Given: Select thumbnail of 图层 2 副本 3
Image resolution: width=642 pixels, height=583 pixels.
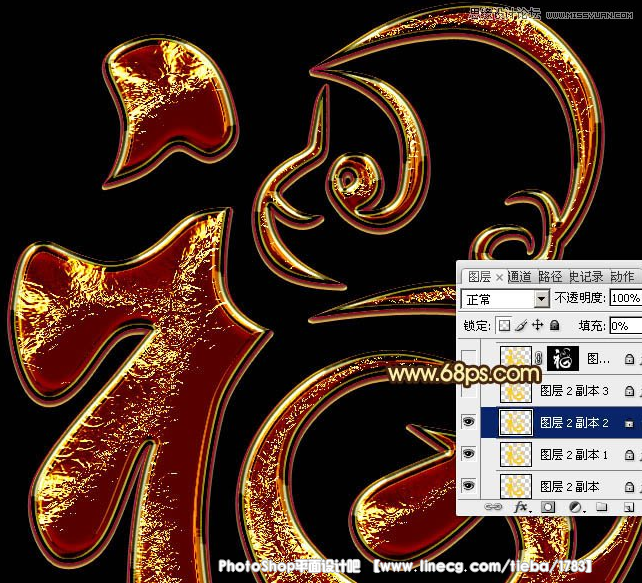Looking at the screenshot, I should coord(516,391).
